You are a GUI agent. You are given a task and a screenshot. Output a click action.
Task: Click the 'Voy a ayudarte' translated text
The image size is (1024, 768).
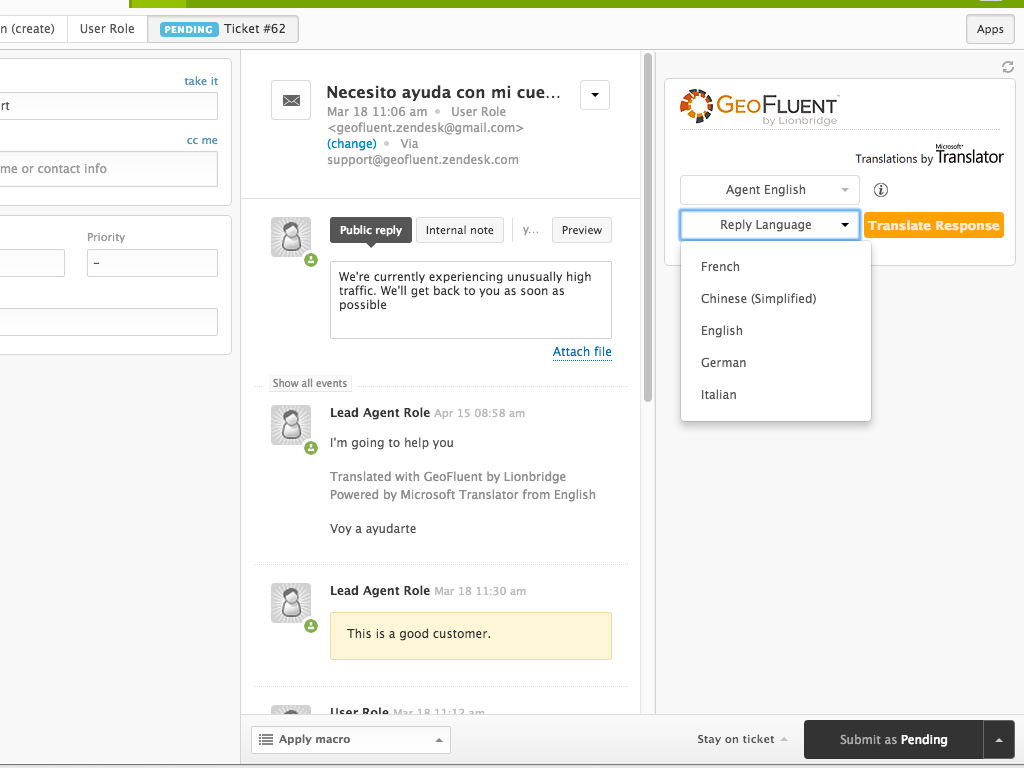373,529
